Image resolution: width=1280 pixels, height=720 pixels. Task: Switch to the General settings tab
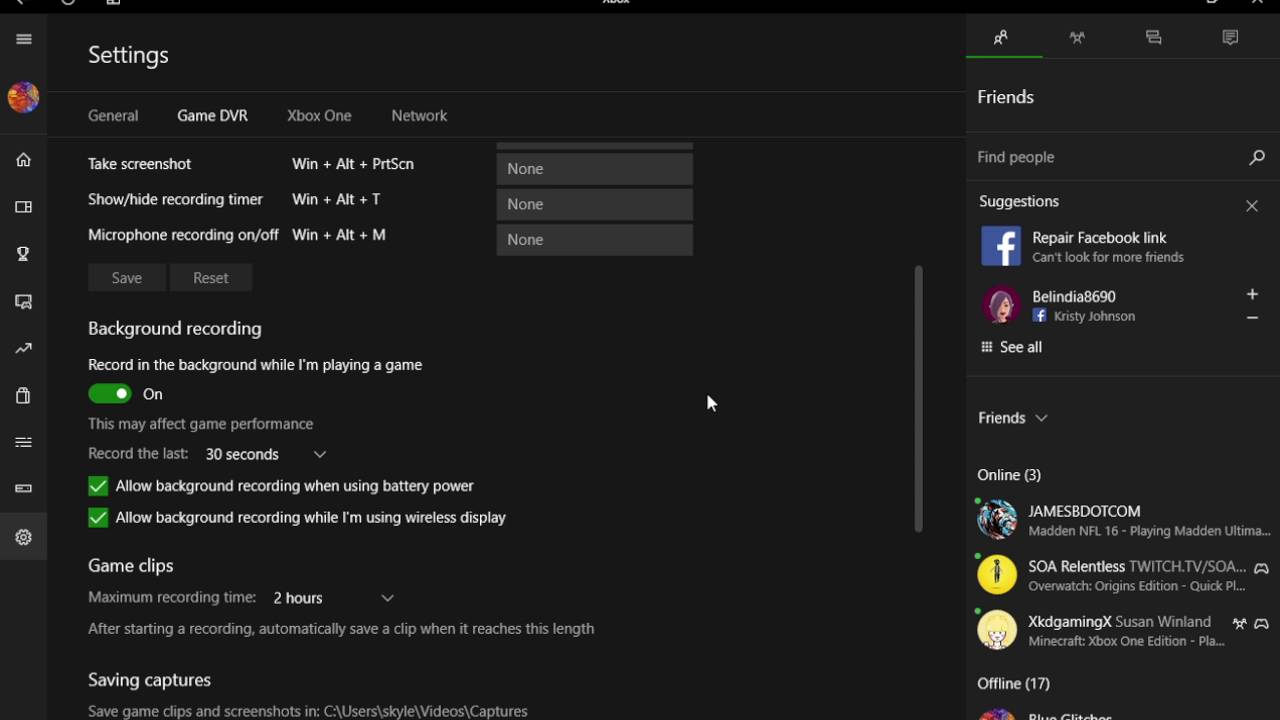[x=113, y=116]
